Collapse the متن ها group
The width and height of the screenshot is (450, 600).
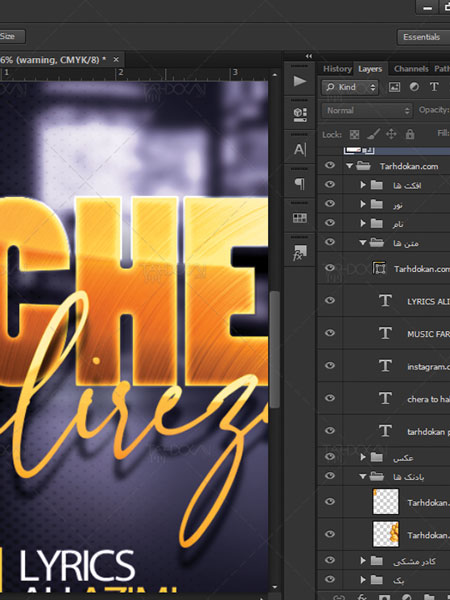pos(363,243)
